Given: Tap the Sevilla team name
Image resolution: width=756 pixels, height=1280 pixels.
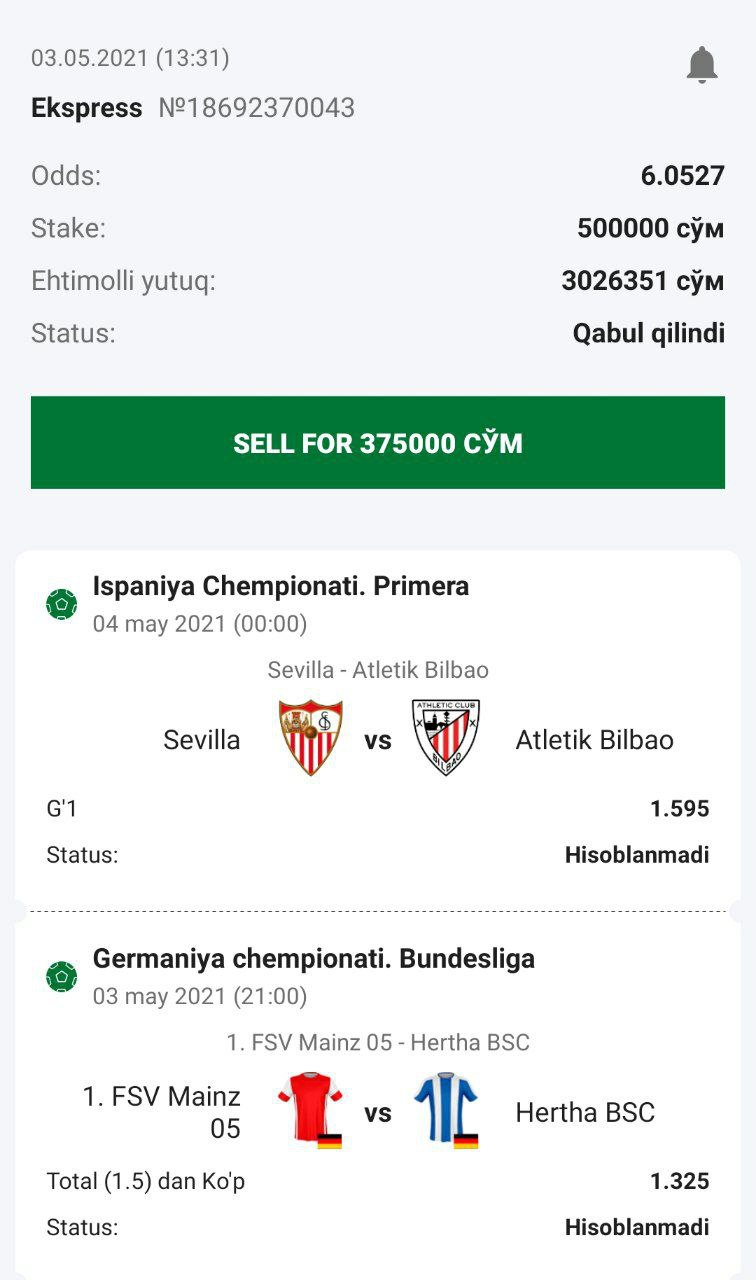Looking at the screenshot, I should (202, 740).
